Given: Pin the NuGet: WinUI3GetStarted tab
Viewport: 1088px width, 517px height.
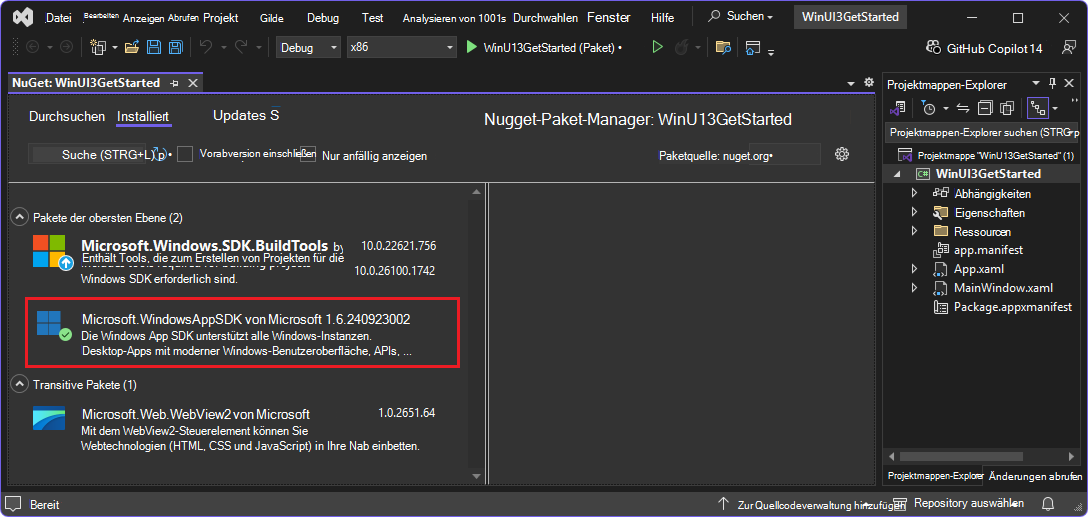Looking at the screenshot, I should click(x=174, y=83).
